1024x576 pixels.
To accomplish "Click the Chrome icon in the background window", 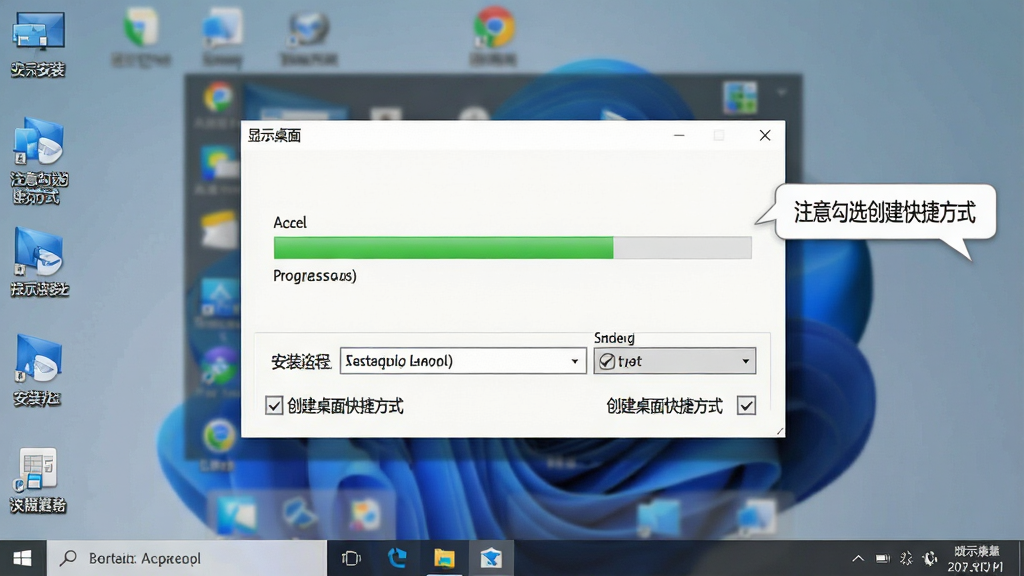I will [218, 97].
